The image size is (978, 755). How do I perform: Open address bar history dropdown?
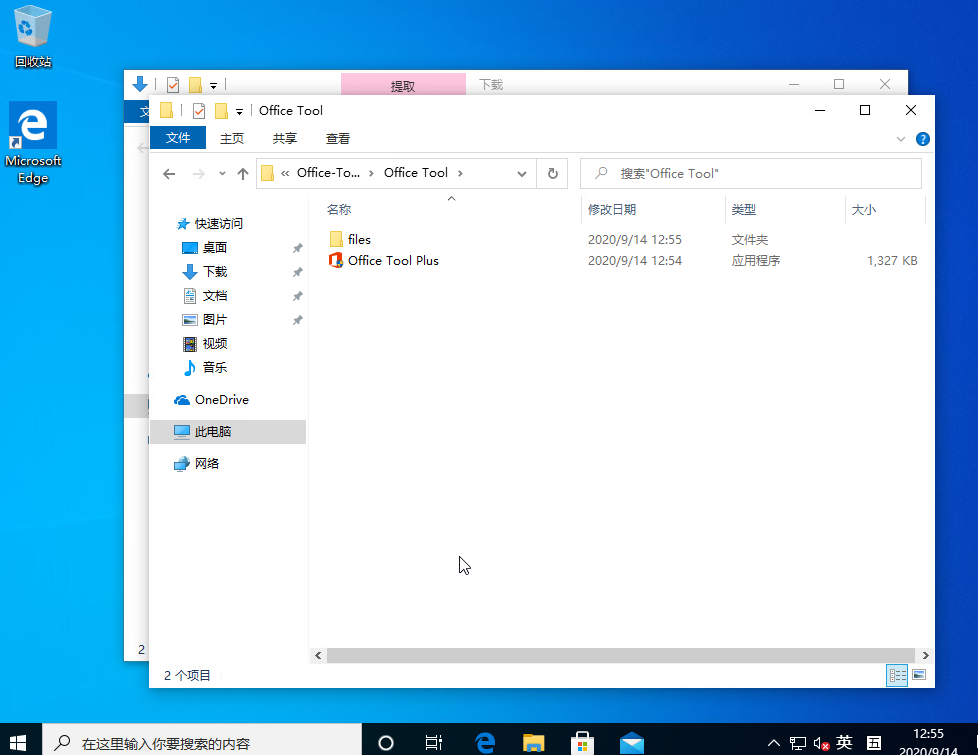click(x=521, y=173)
